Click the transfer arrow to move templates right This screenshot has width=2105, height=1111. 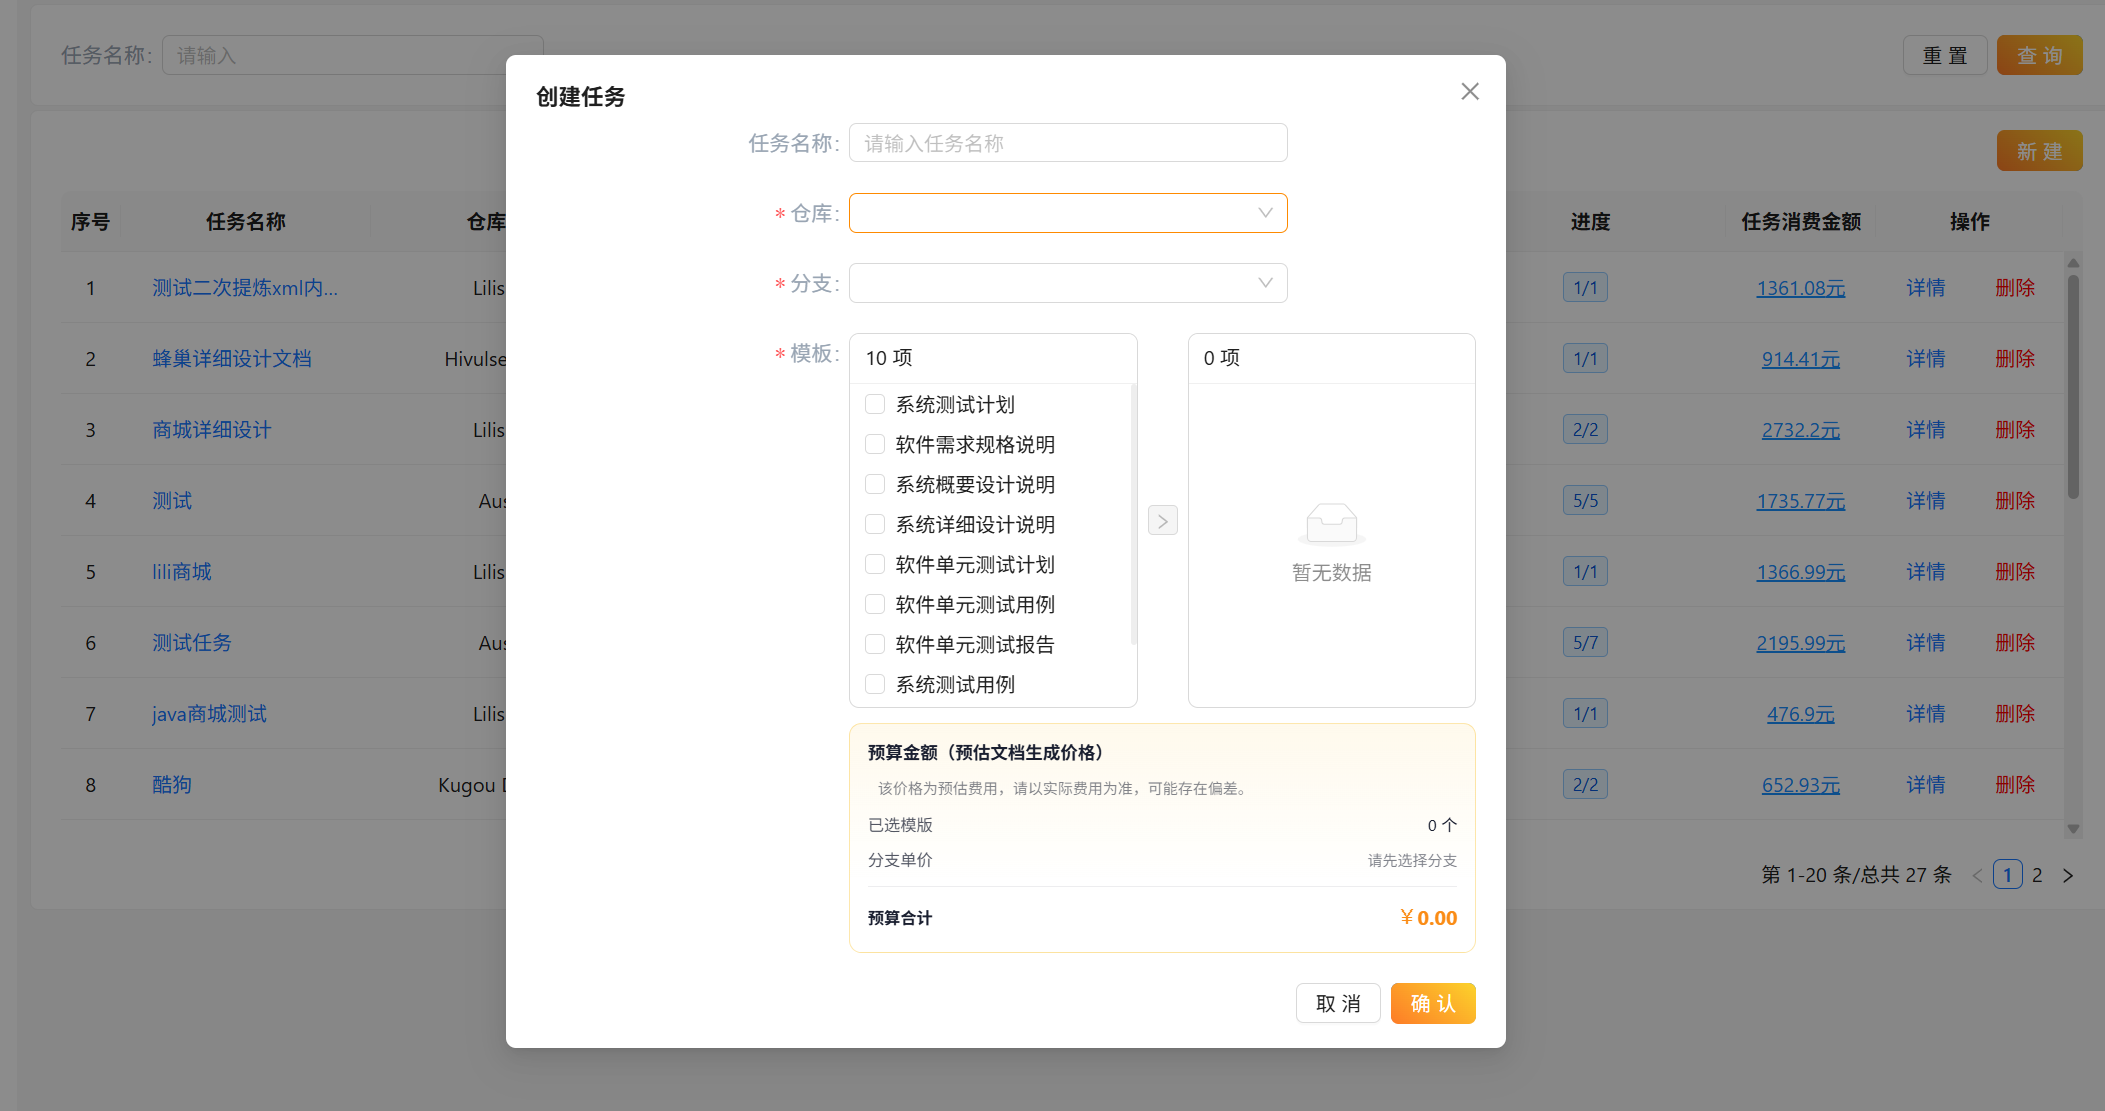point(1161,520)
